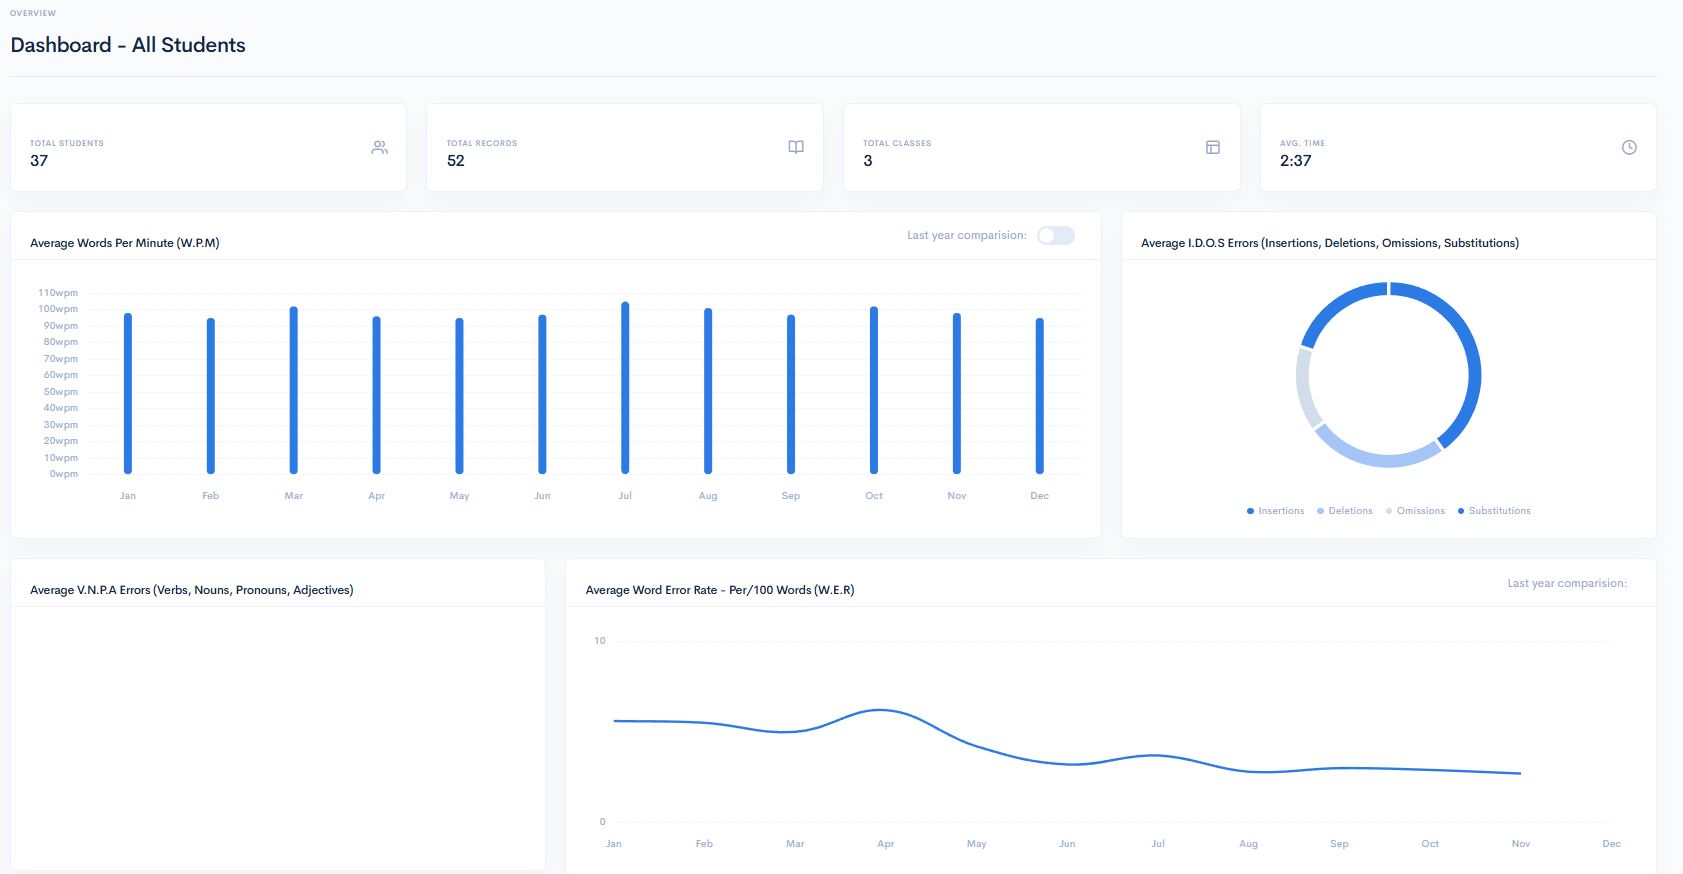Click the May bar in W.P.M chart
This screenshot has width=1683, height=874.
pos(460,396)
